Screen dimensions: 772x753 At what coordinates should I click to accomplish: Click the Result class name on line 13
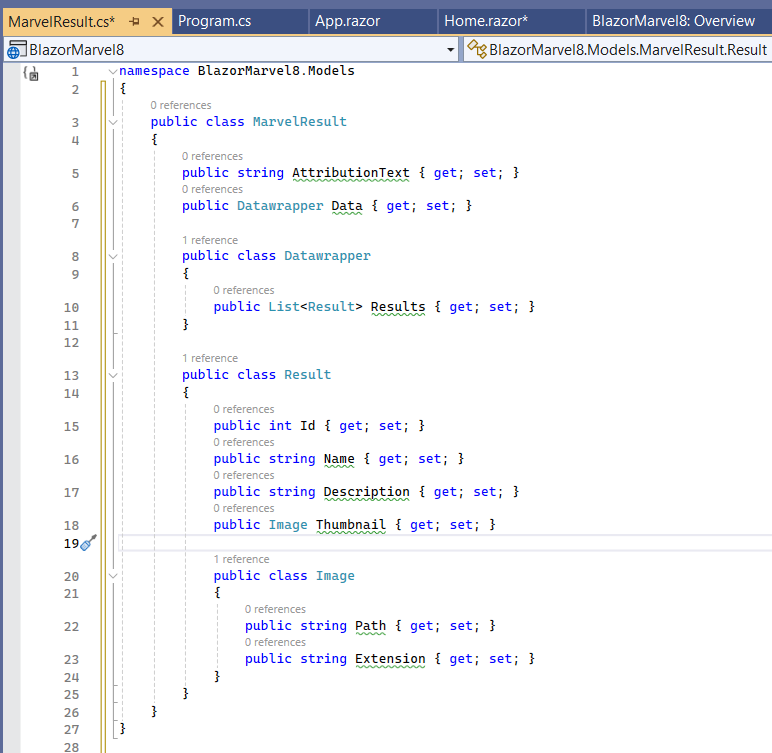coord(308,375)
